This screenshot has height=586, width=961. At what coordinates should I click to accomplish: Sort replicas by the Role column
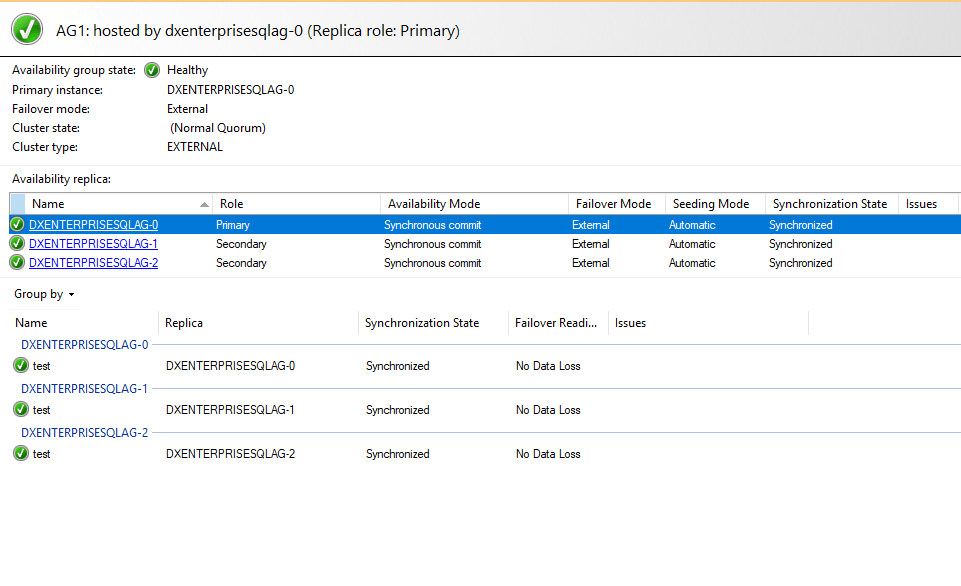pyautogui.click(x=232, y=203)
